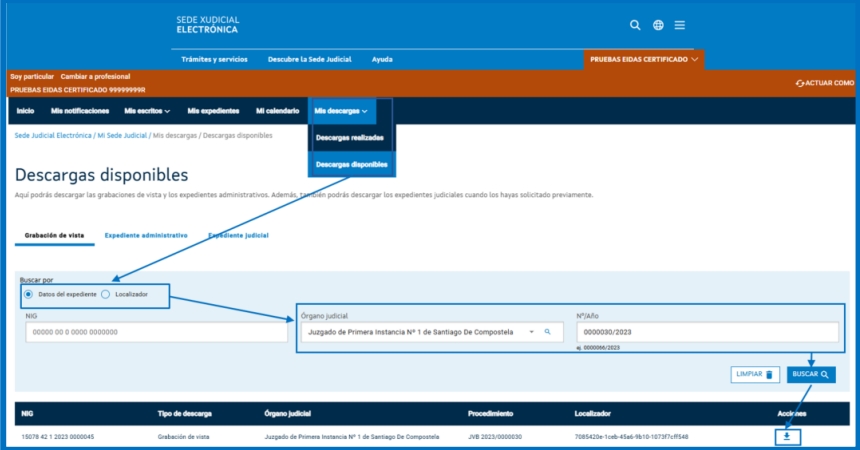Expand the Órgano judicial dropdown arrow
The image size is (860, 450).
coord(531,331)
